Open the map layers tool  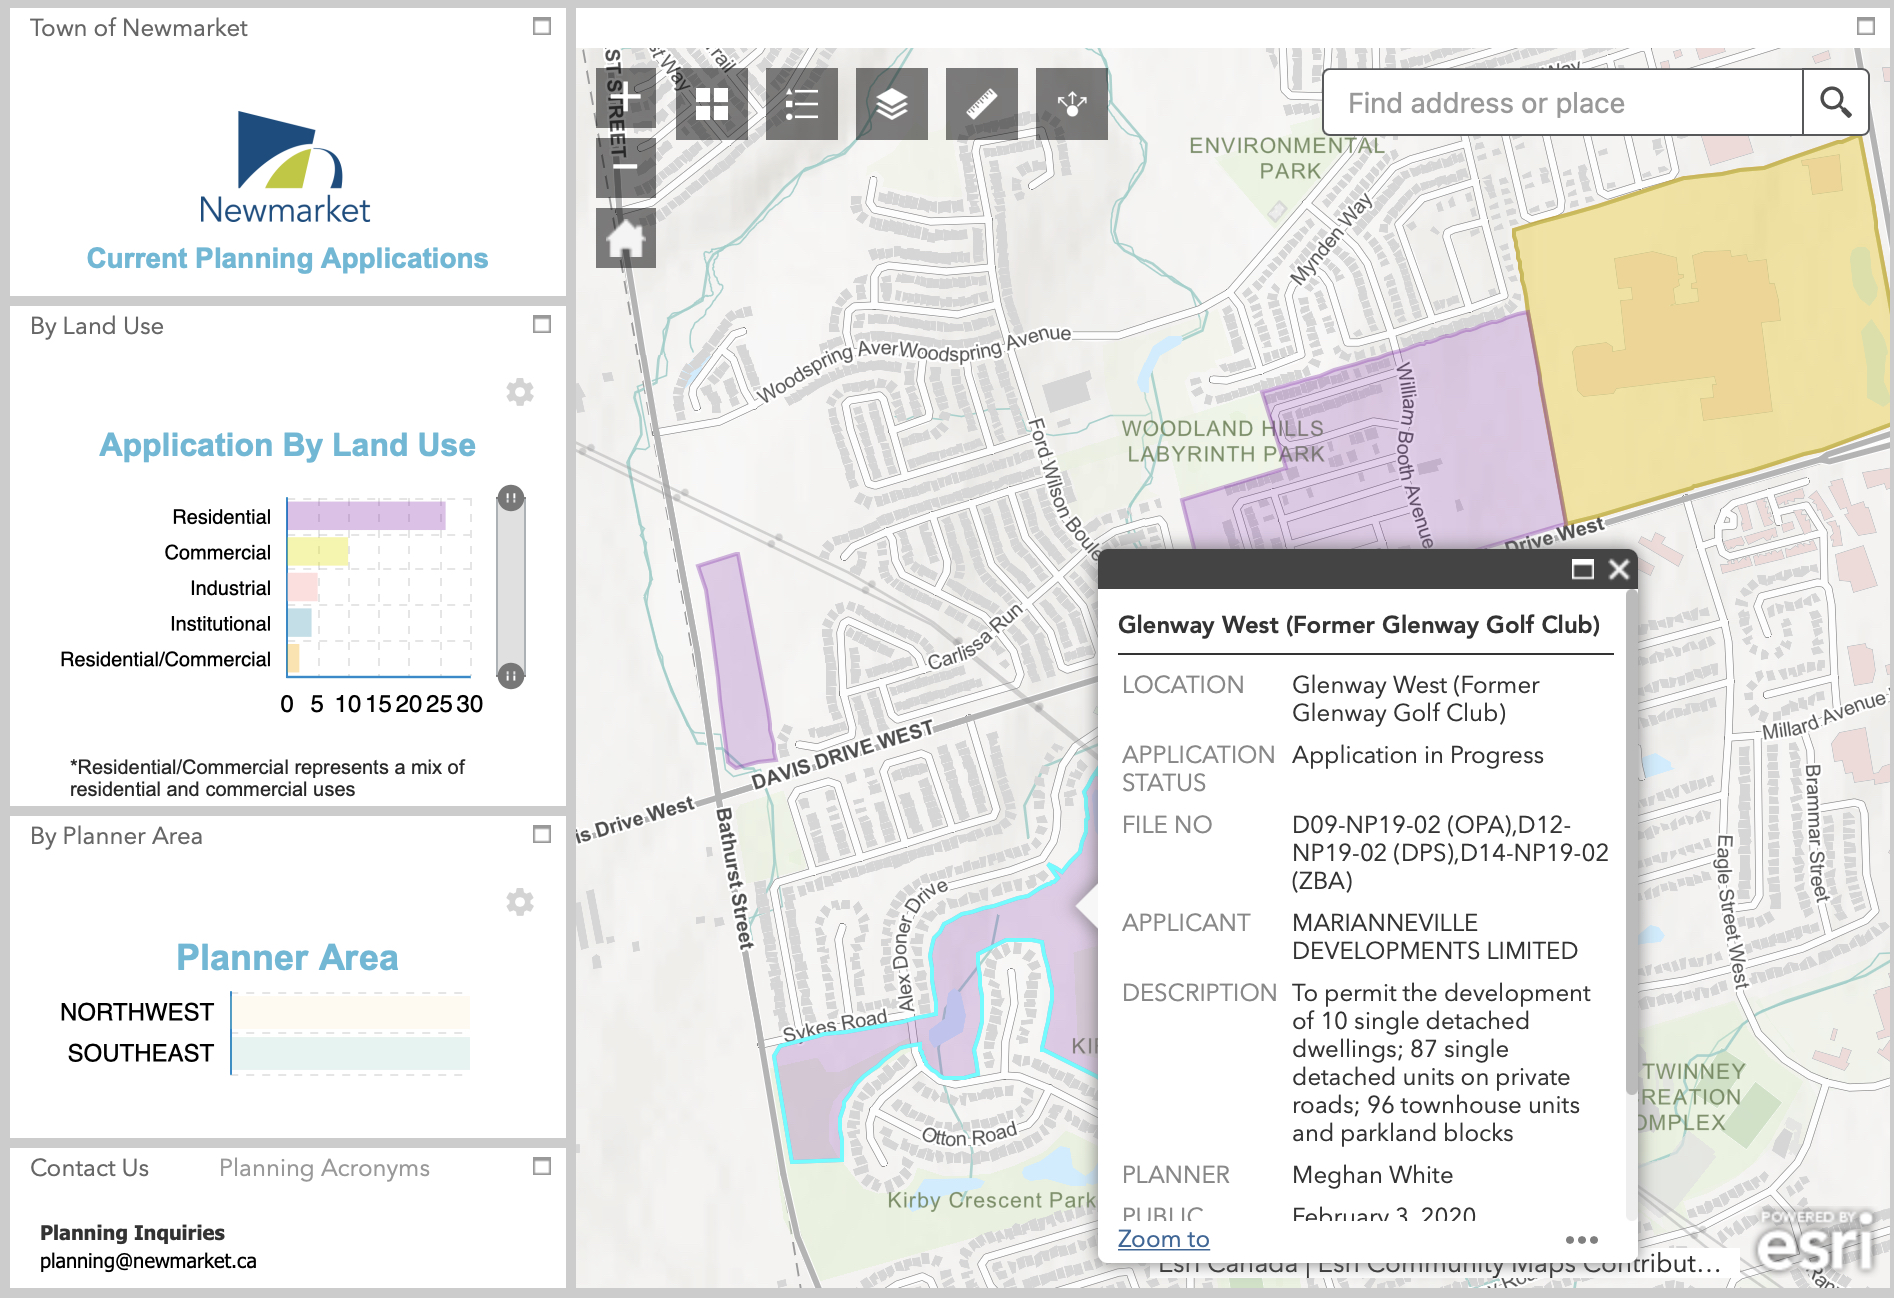(892, 104)
